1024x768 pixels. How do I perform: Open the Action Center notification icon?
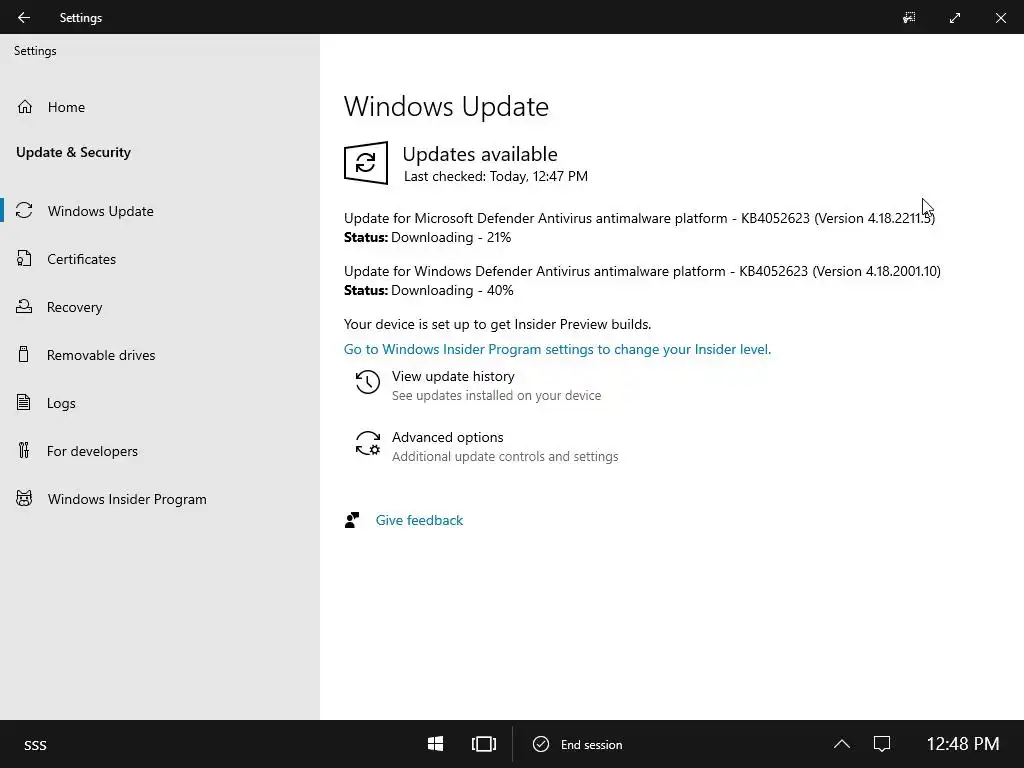click(882, 744)
